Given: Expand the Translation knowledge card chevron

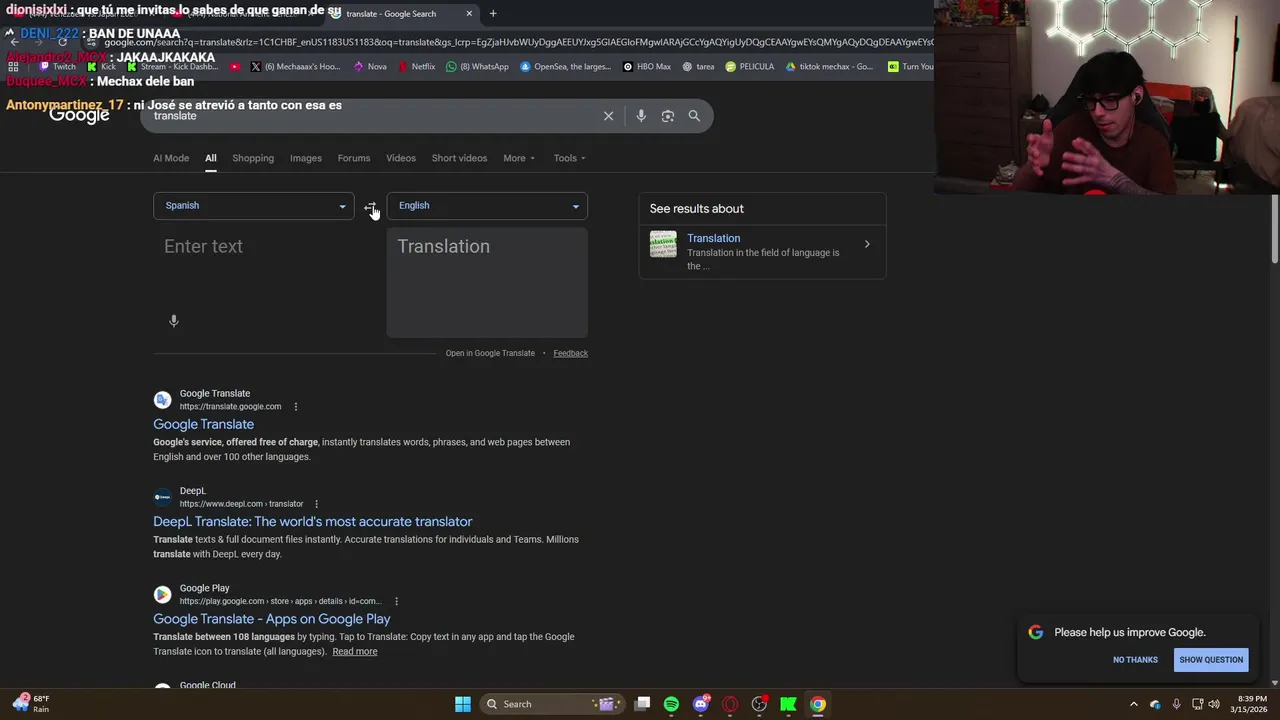Looking at the screenshot, I should pos(867,244).
